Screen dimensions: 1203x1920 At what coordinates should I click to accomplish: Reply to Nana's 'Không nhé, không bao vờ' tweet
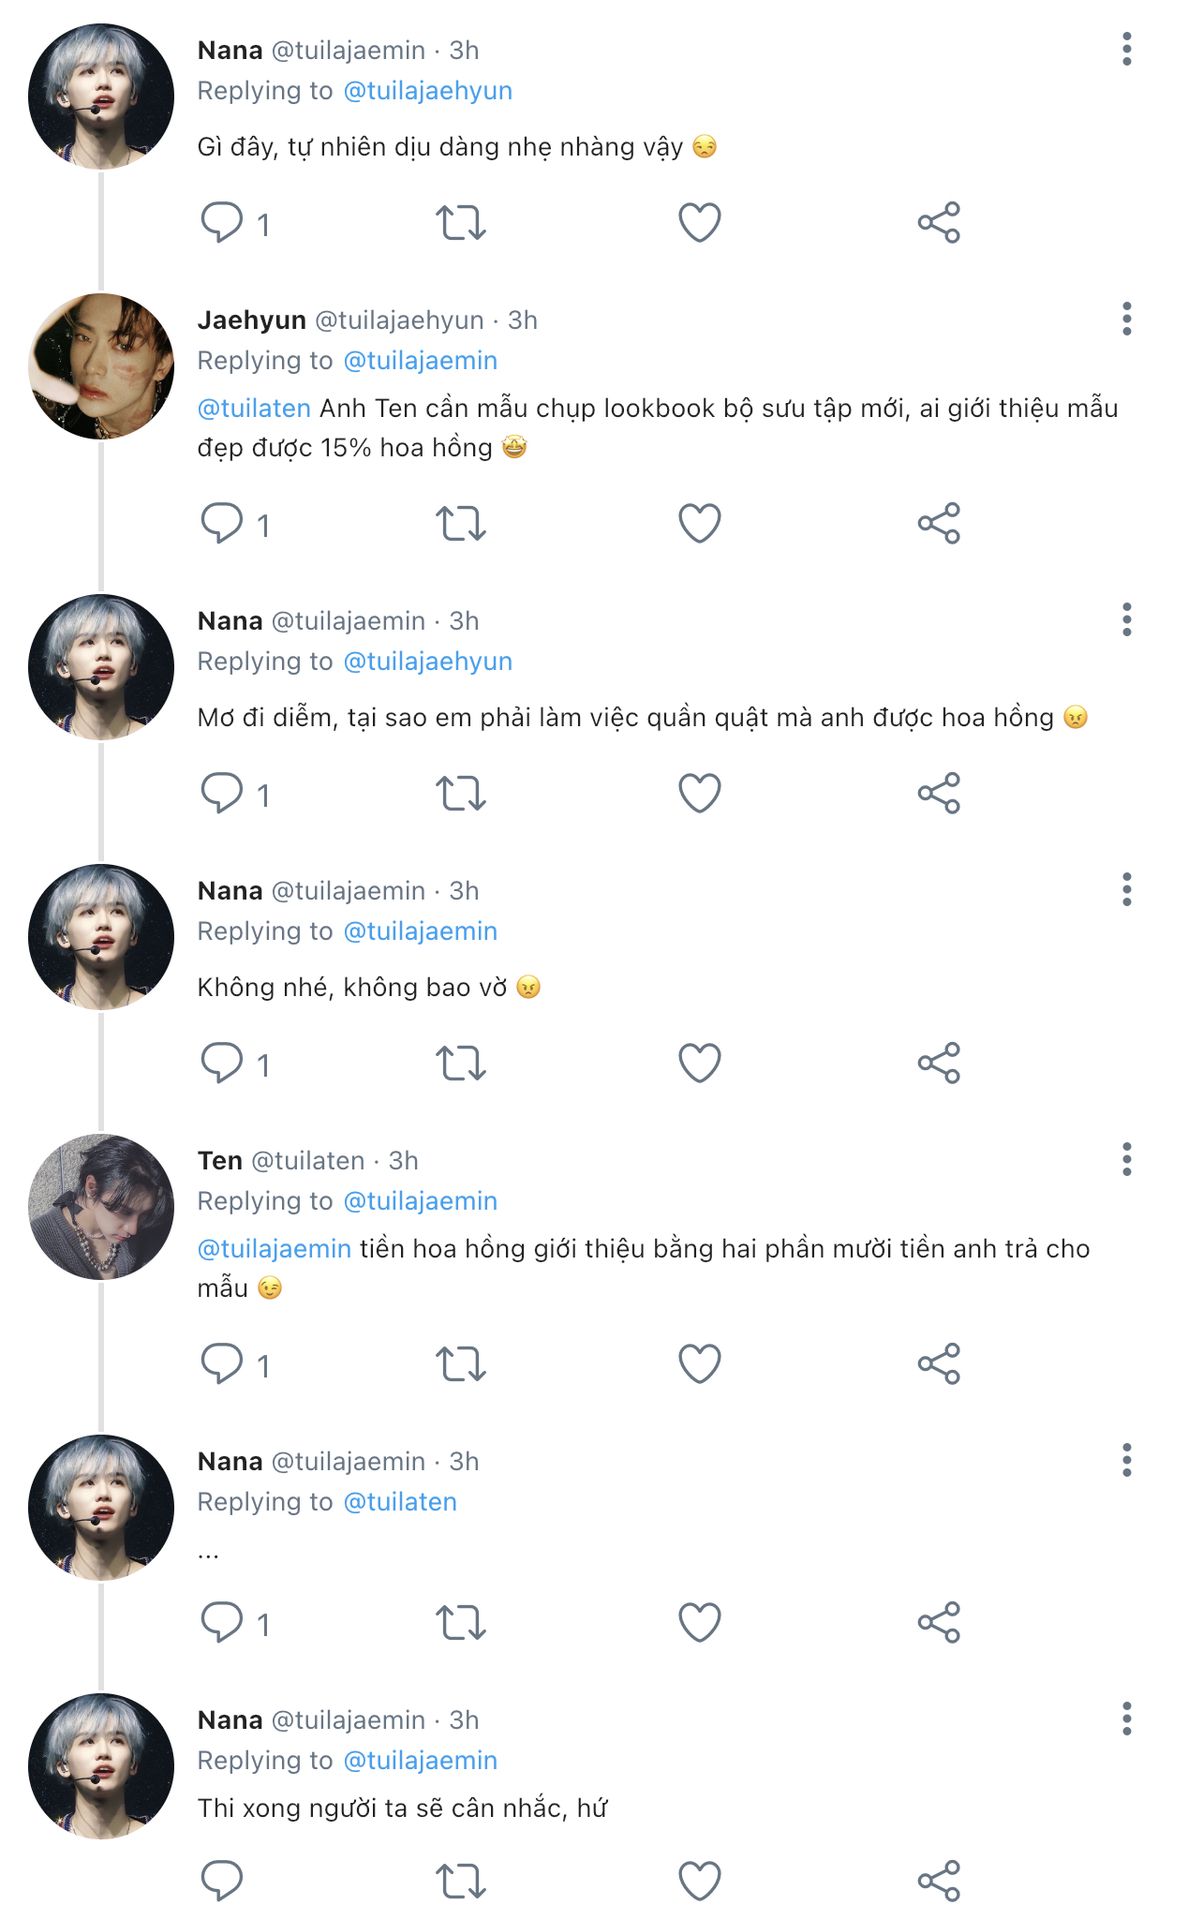coord(222,1063)
